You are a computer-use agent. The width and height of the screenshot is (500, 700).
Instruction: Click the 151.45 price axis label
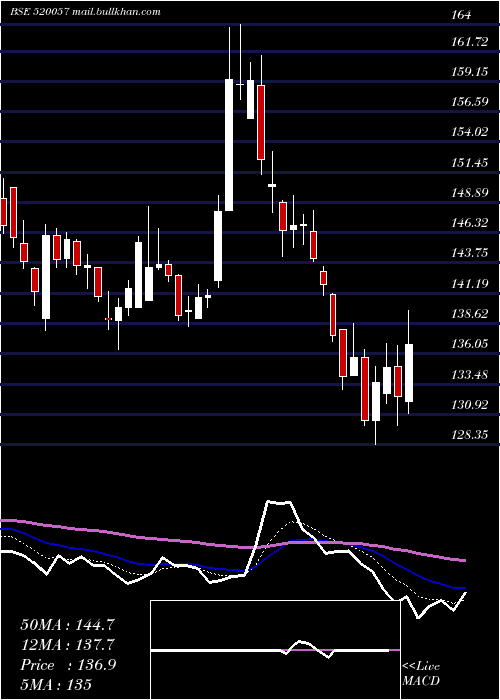click(x=469, y=162)
